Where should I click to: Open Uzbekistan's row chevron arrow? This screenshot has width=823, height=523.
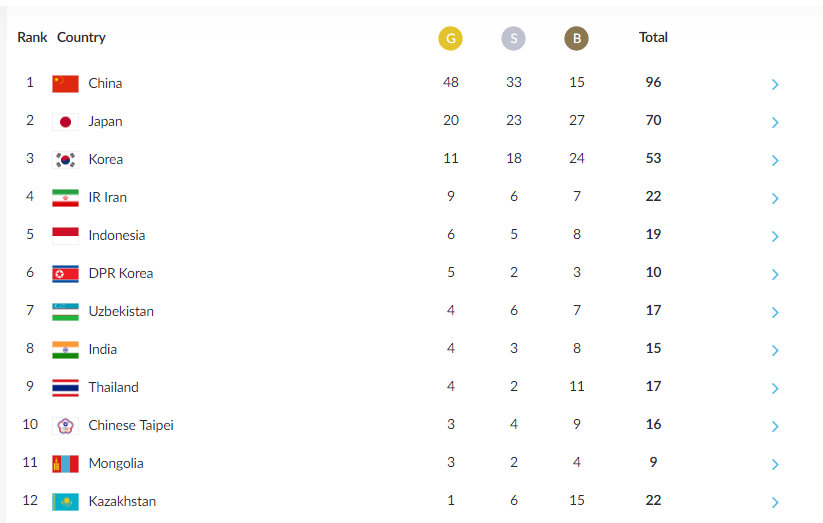click(775, 312)
